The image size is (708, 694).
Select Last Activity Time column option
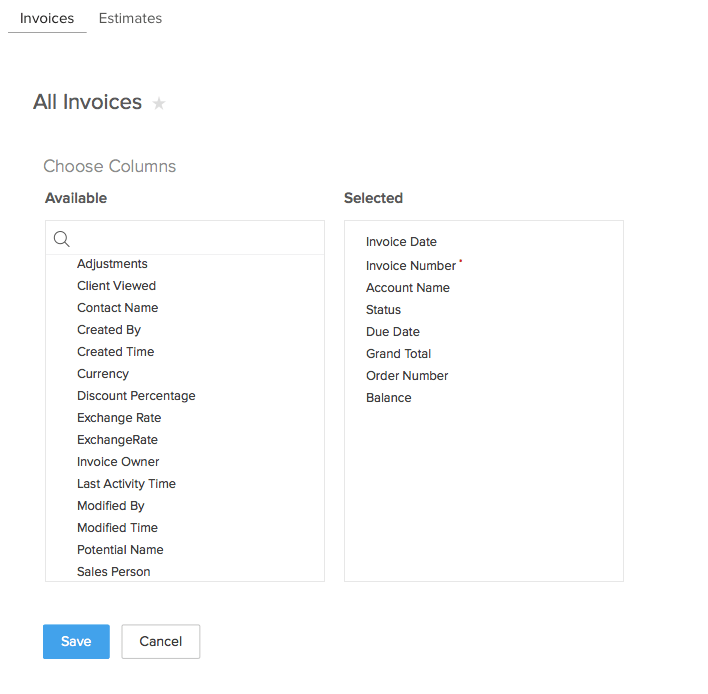pyautogui.click(x=126, y=484)
